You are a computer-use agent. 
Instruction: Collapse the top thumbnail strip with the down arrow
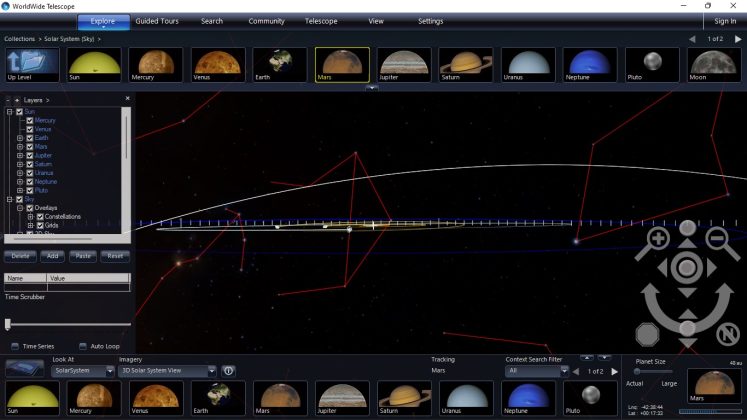point(372,88)
